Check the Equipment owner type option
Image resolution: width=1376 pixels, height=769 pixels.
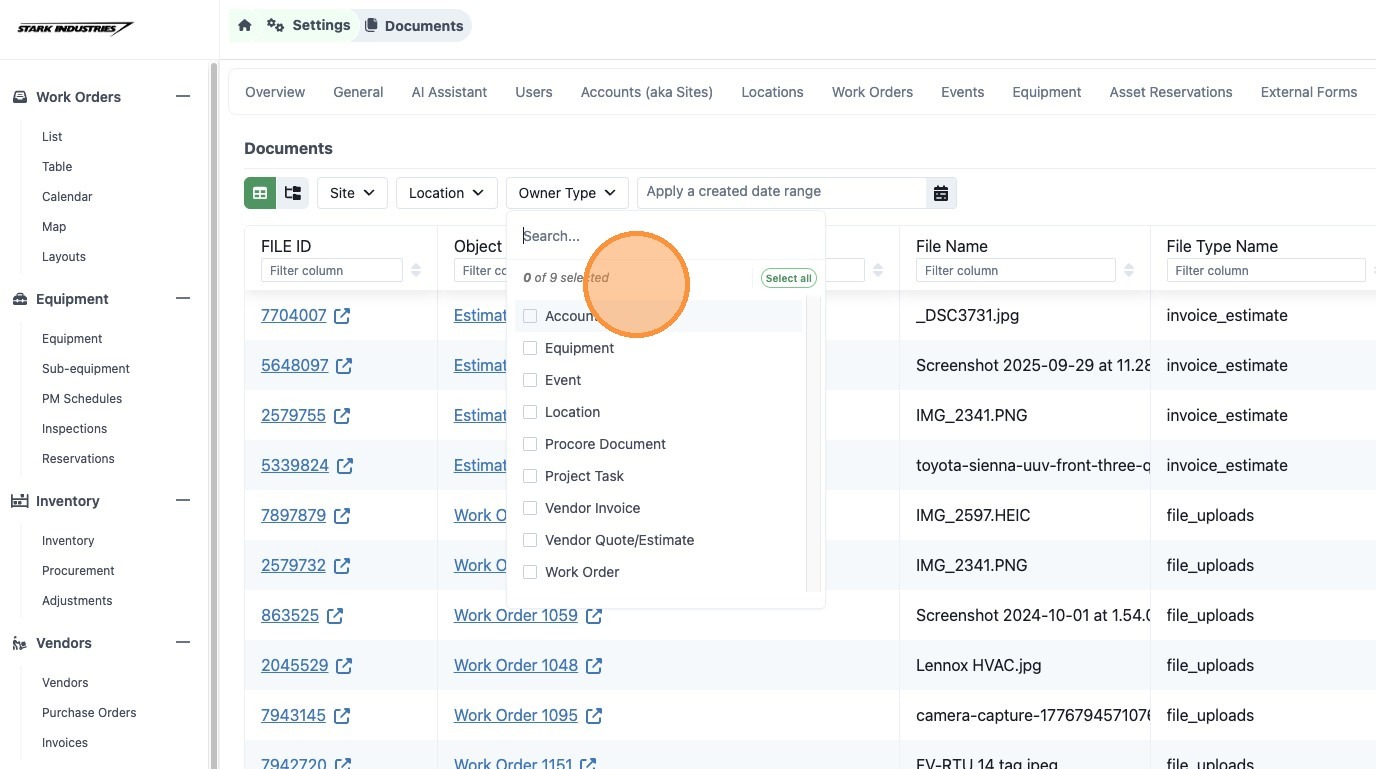pyautogui.click(x=530, y=348)
